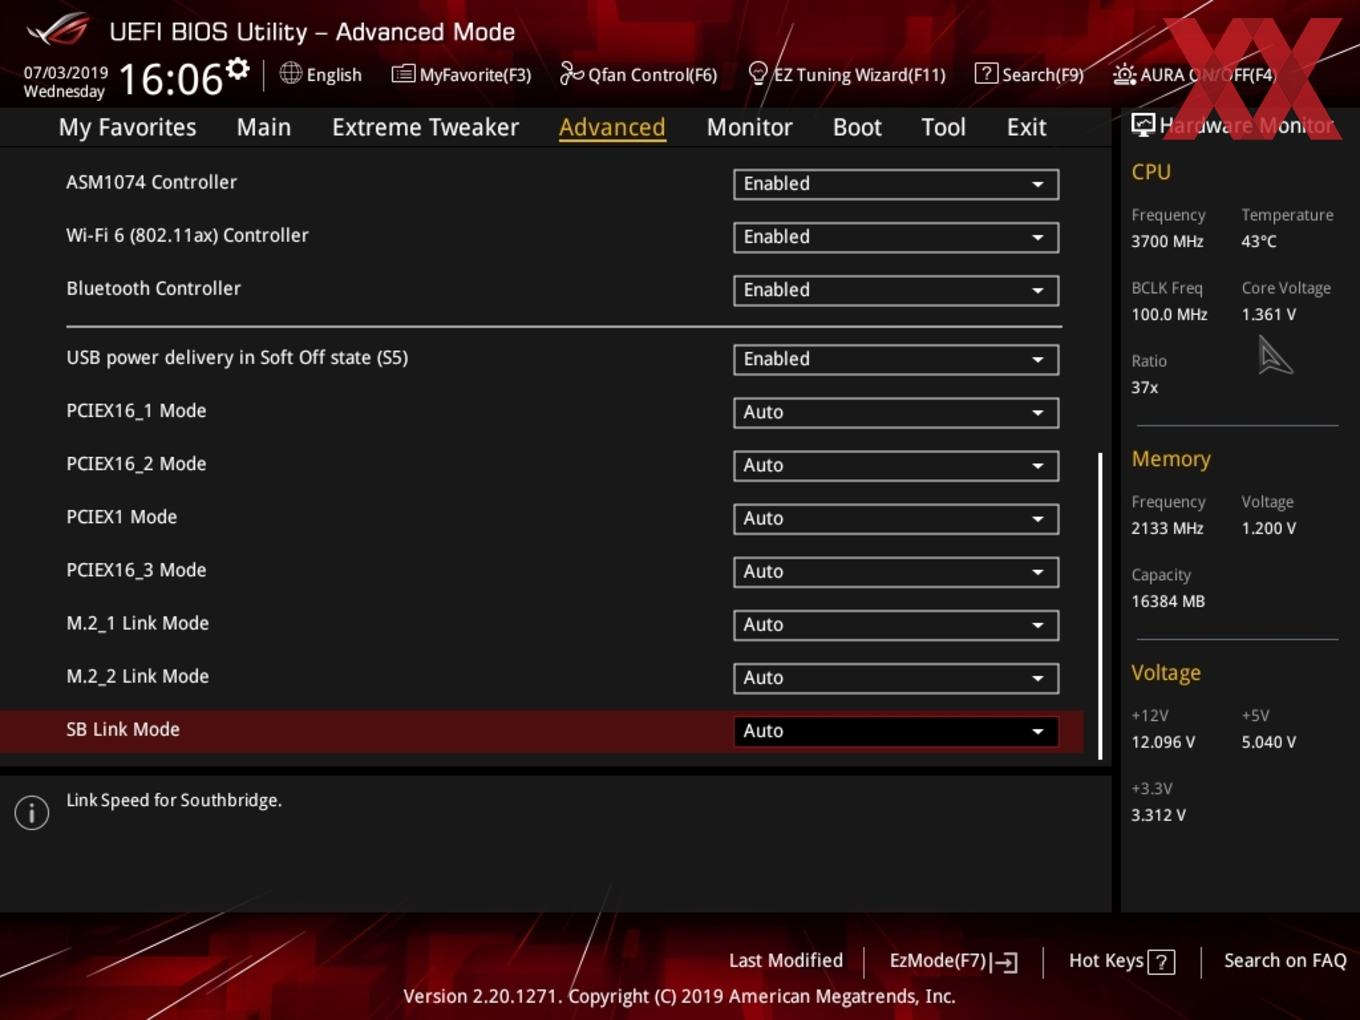Open Search(F9) label
Viewport: 1360px width, 1020px height.
pos(1043,75)
